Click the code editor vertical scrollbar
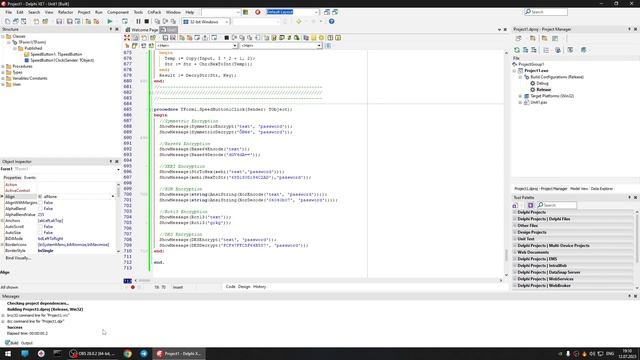The width and height of the screenshot is (640, 360). [x=506, y=163]
